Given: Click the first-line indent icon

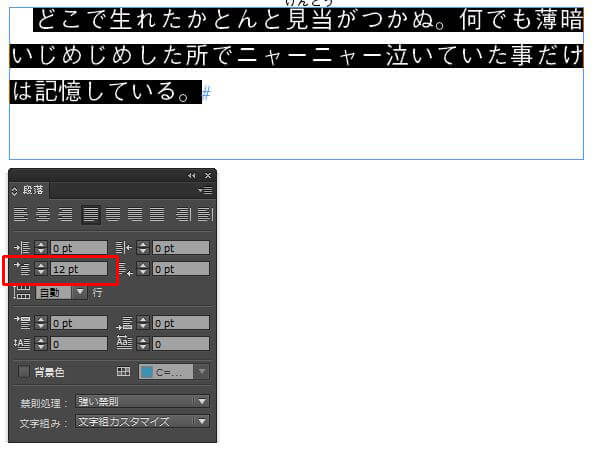Looking at the screenshot, I should click(22, 269).
